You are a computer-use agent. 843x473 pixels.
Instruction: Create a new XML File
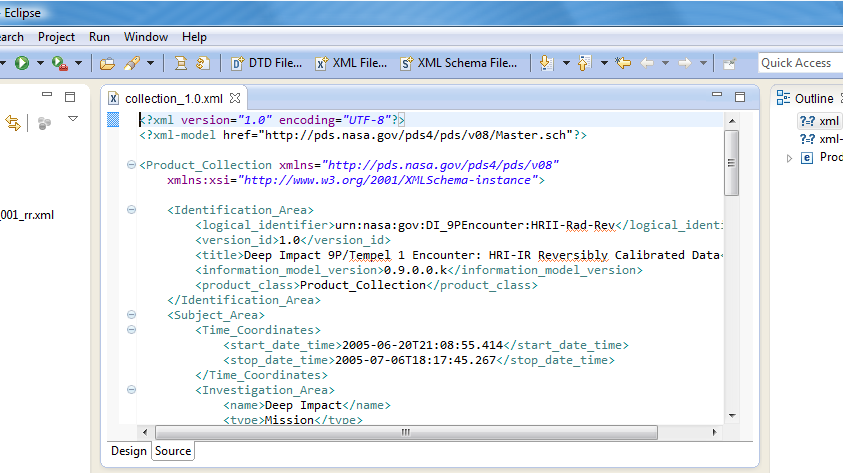pyautogui.click(x=351, y=63)
